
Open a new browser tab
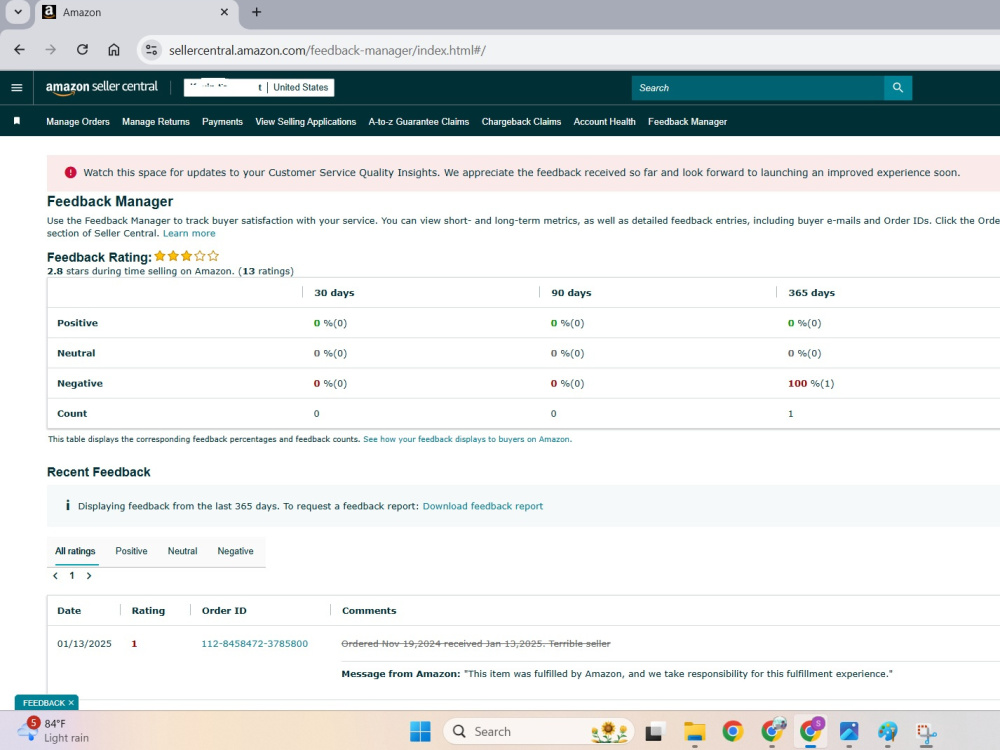click(x=256, y=12)
